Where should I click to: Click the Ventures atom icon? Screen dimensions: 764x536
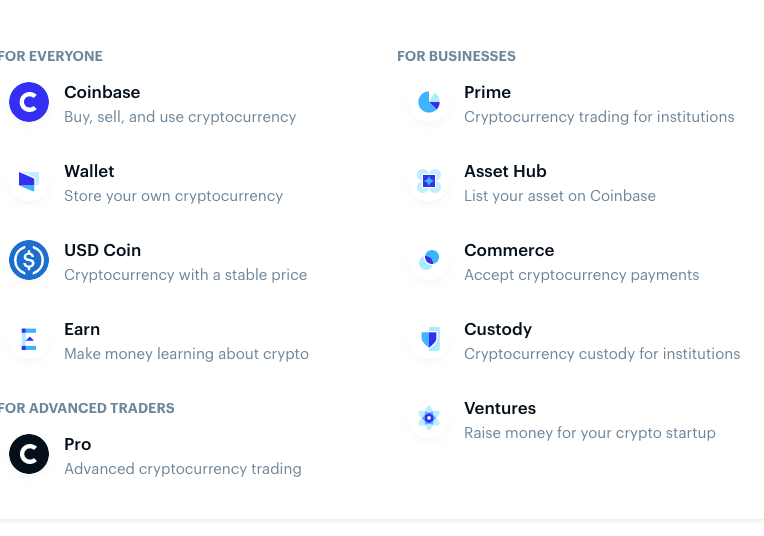(429, 418)
